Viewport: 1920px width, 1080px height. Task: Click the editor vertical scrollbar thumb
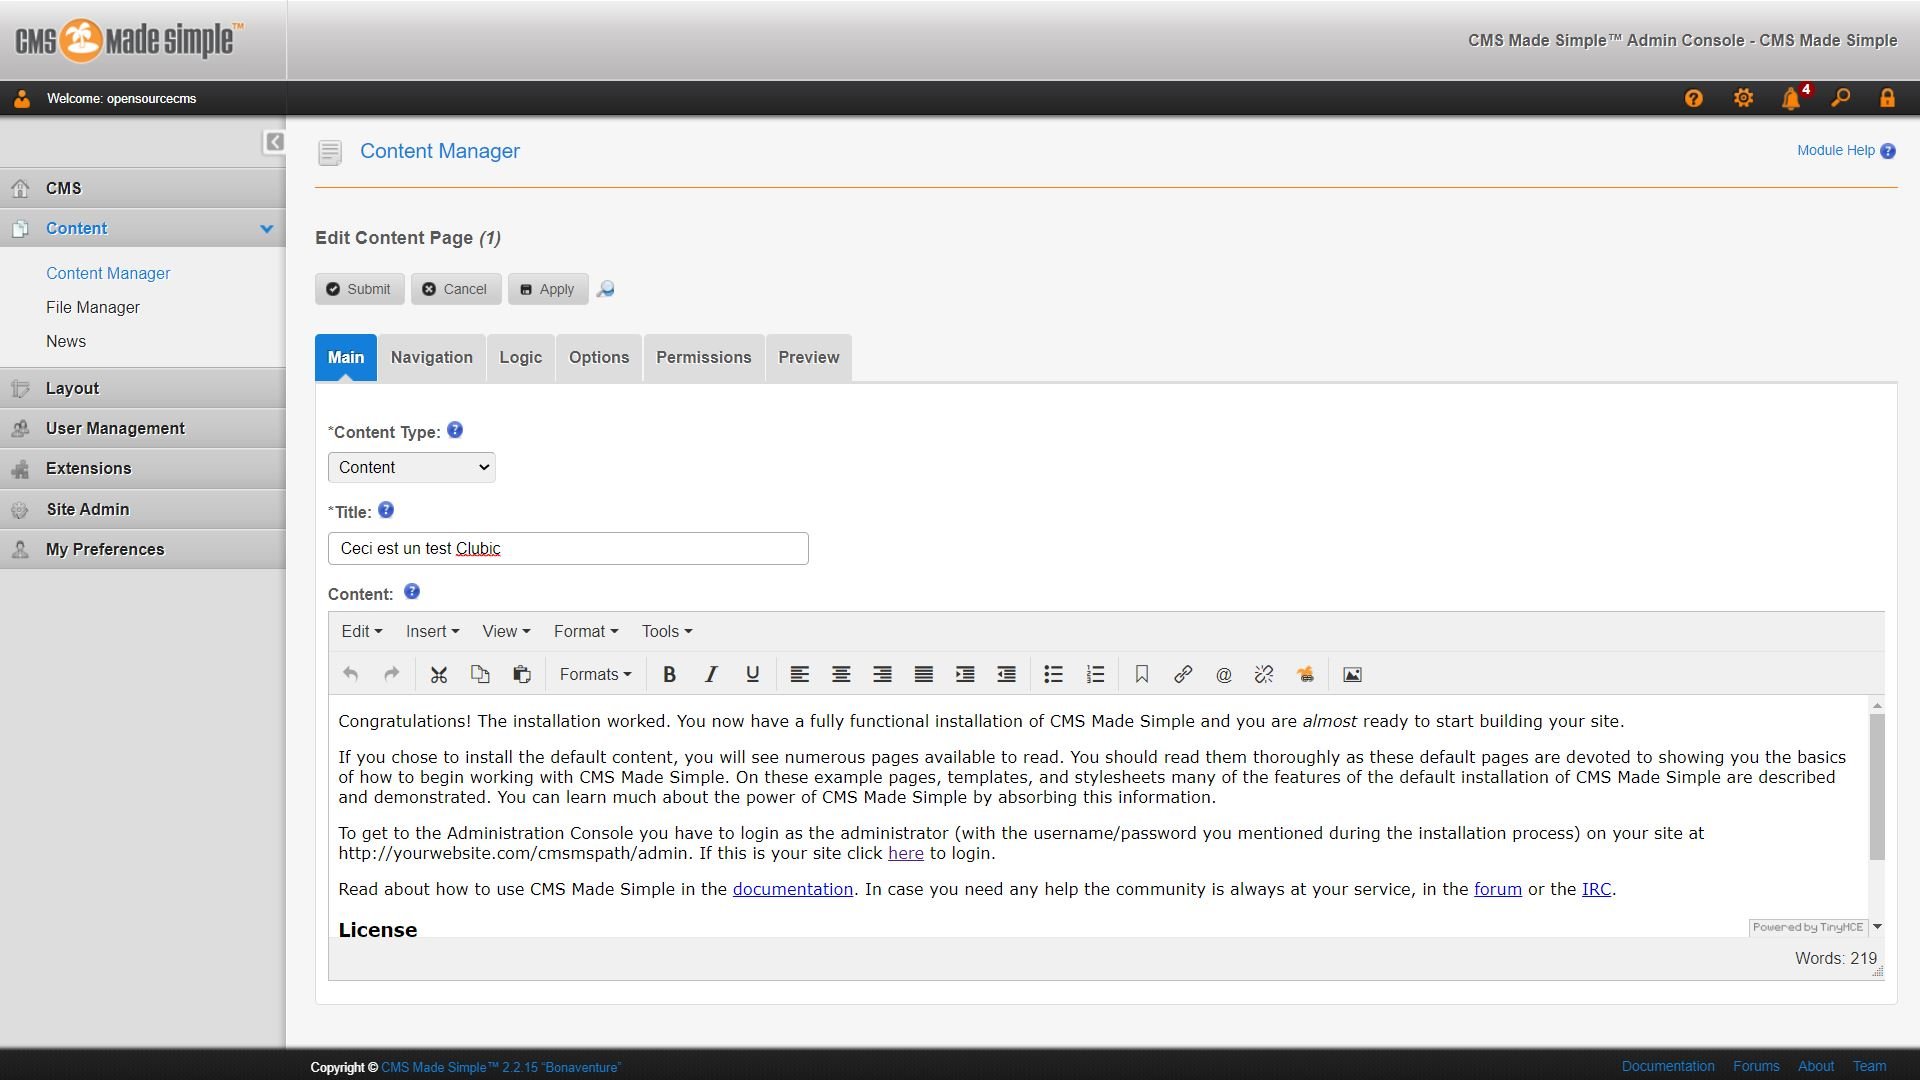click(x=1877, y=787)
